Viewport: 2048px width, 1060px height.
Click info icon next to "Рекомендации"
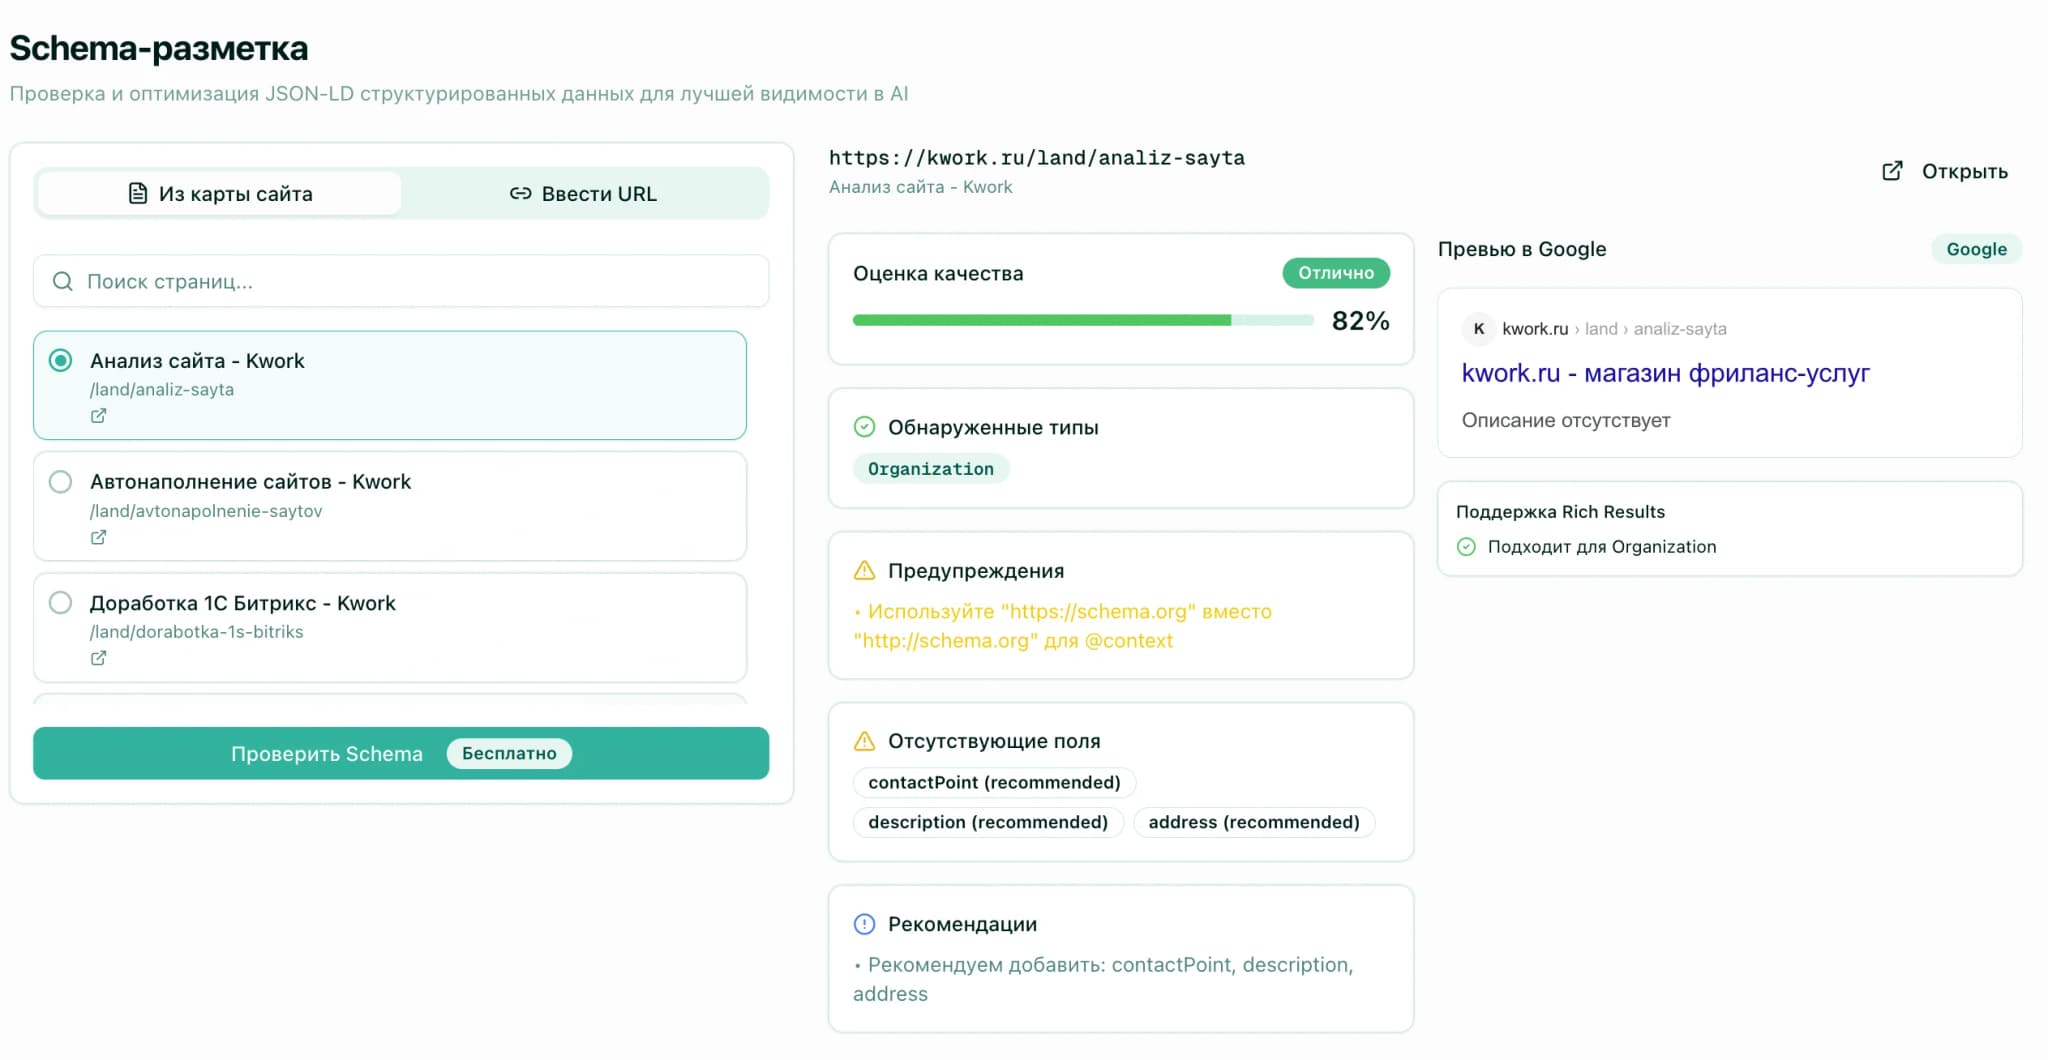(x=864, y=924)
